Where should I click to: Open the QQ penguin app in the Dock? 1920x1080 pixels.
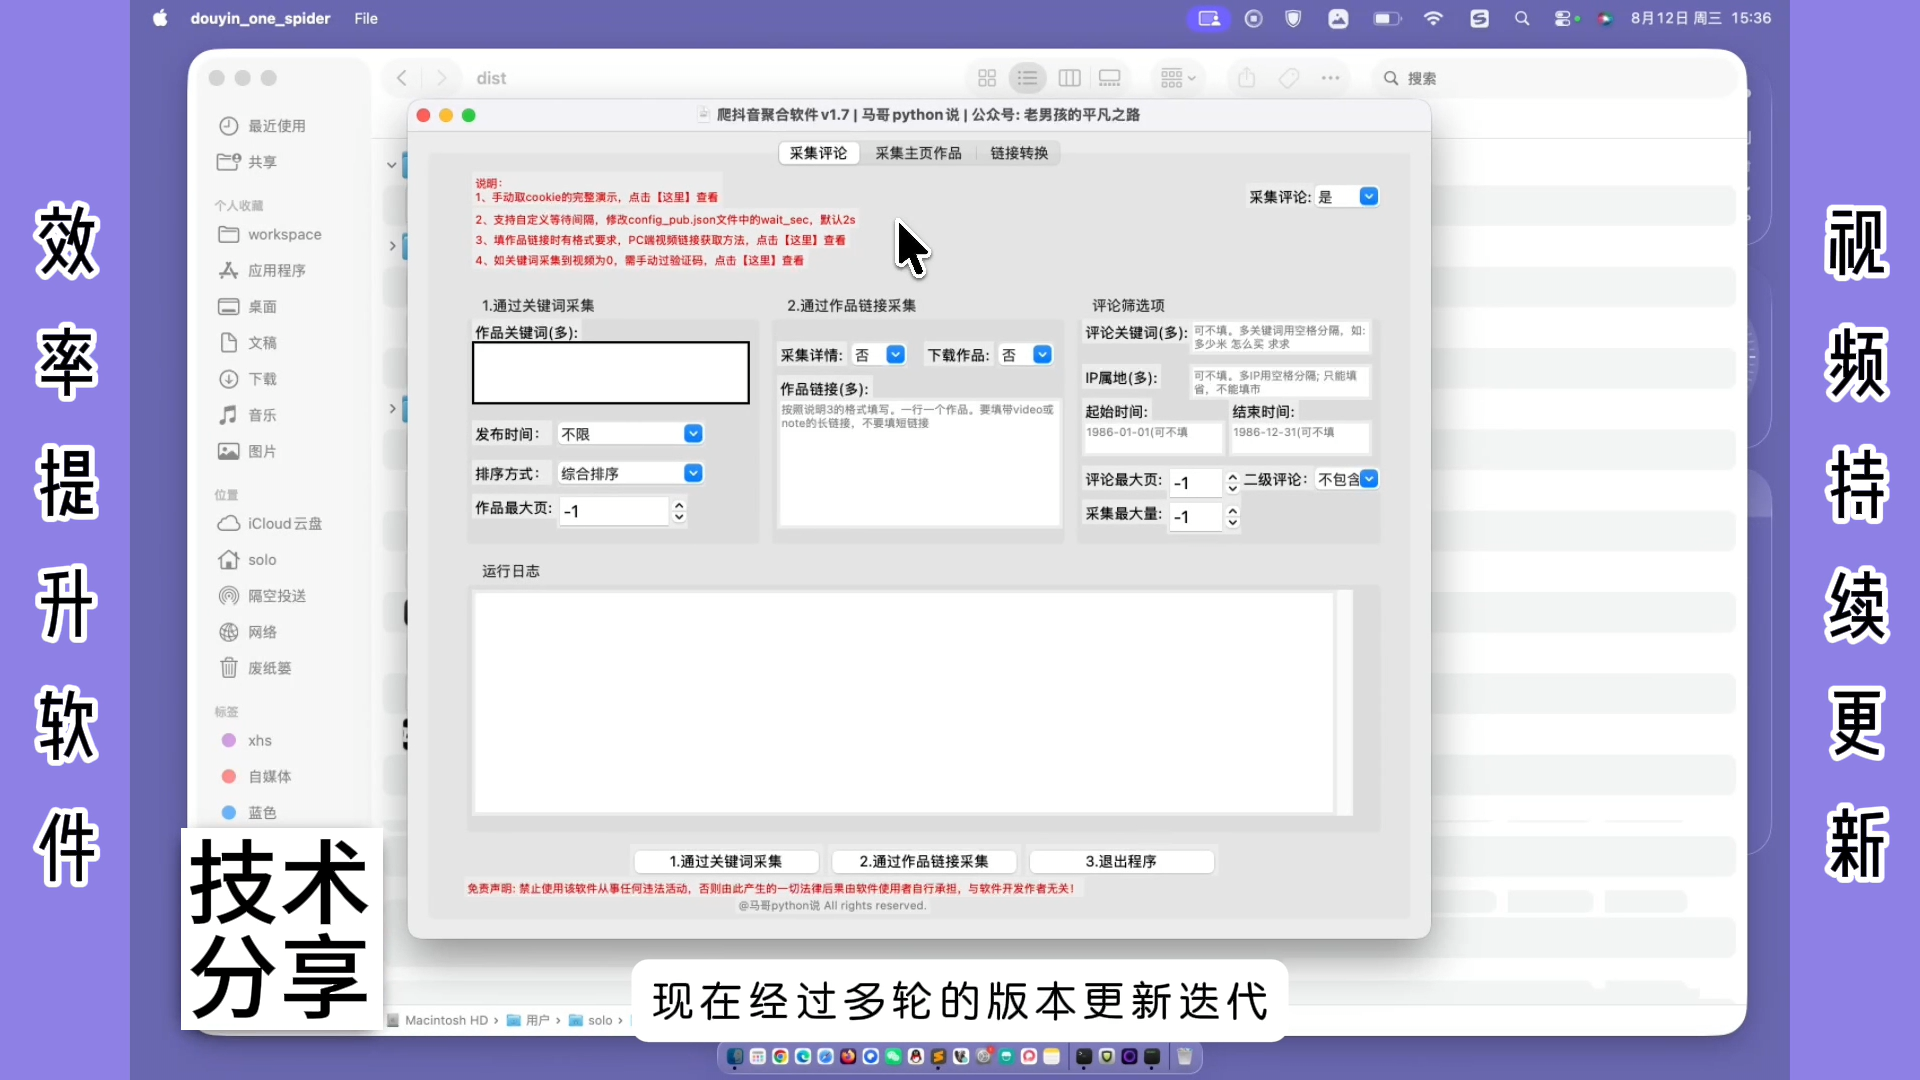pos(916,1057)
